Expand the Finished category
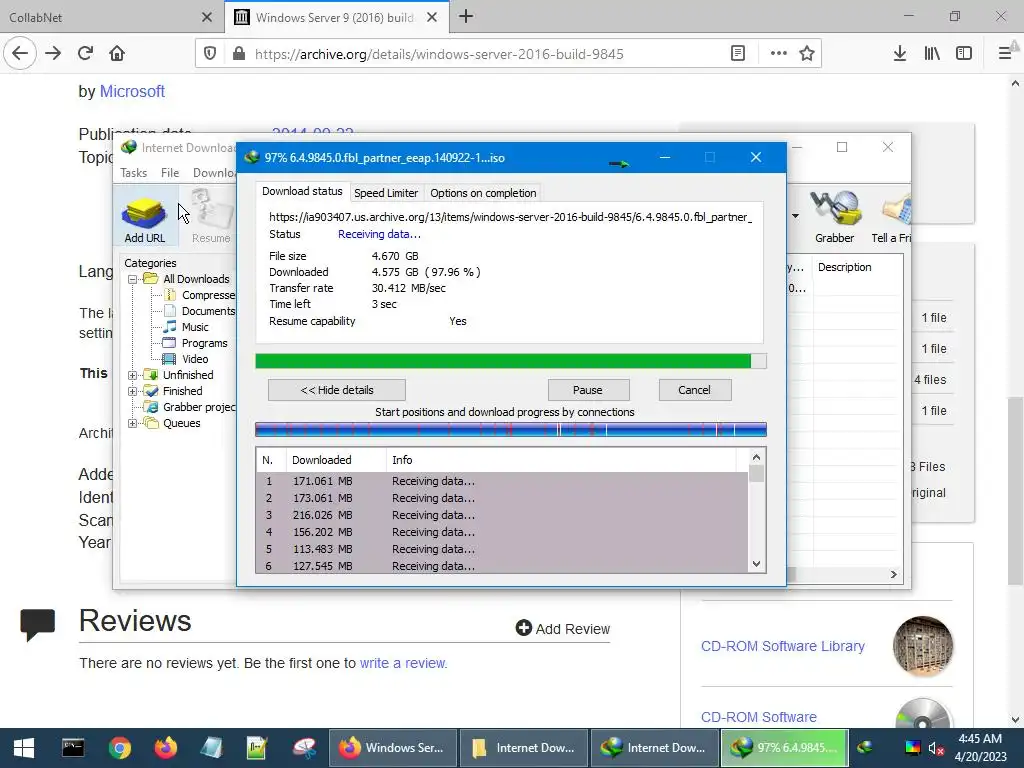The height and width of the screenshot is (768, 1024). [x=133, y=391]
